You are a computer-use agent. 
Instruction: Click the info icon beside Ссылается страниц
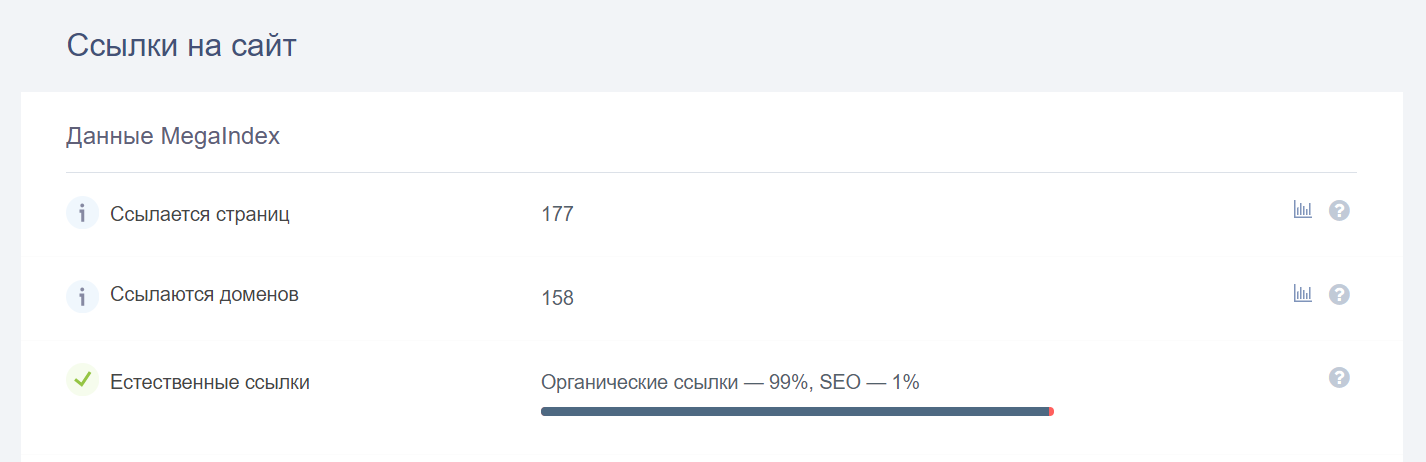(82, 213)
